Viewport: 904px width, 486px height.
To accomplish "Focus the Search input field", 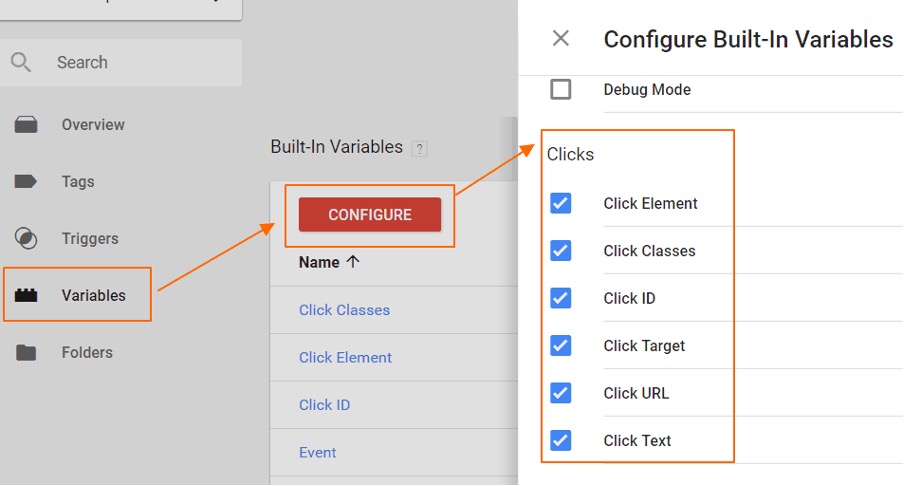I will [121, 62].
